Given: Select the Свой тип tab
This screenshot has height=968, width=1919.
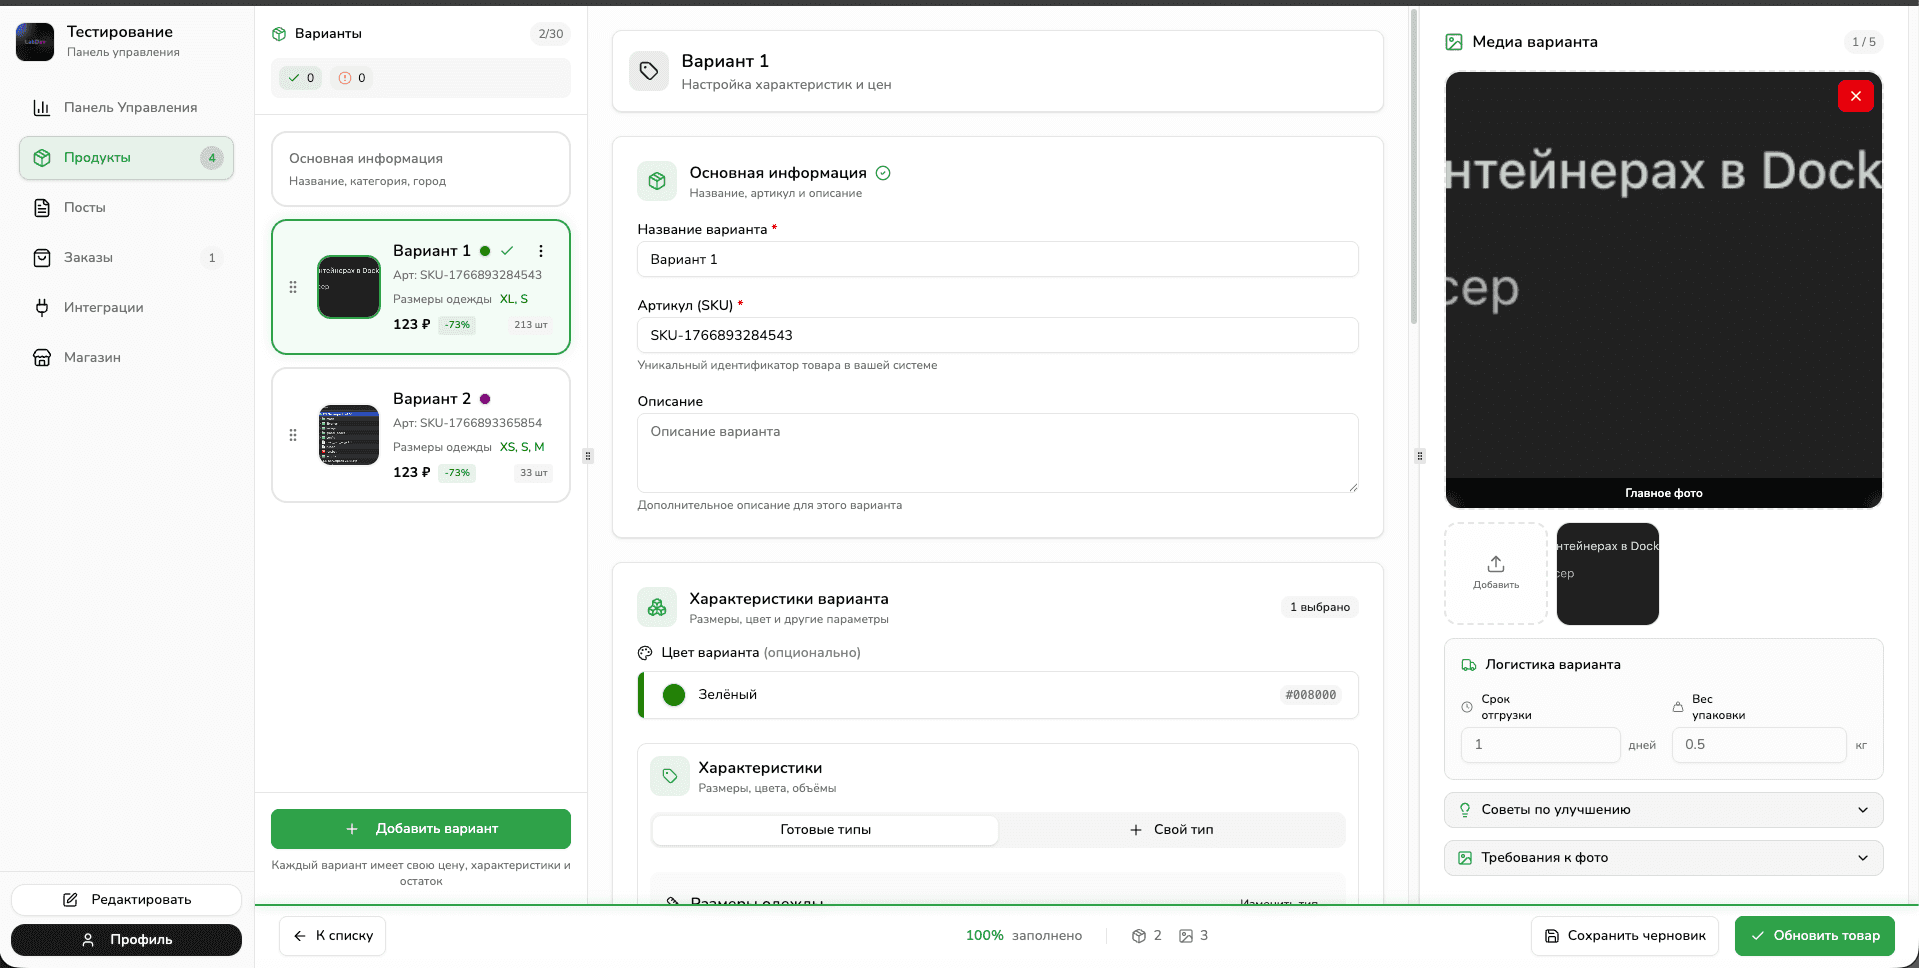Looking at the screenshot, I should pos(1171,829).
